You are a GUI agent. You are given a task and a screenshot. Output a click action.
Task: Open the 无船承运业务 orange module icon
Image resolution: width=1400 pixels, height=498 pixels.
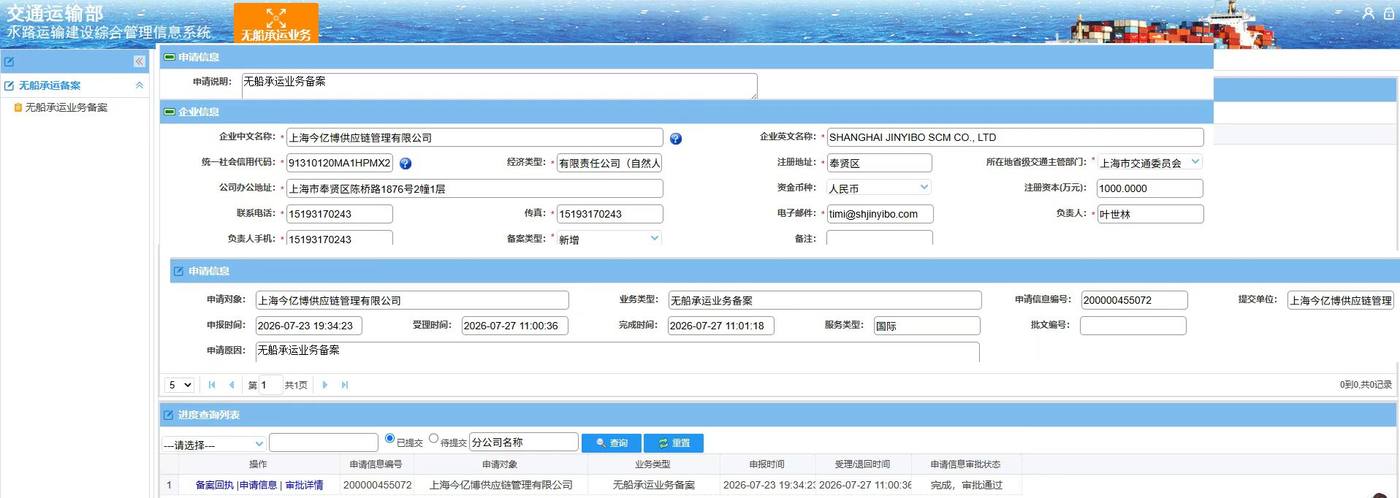point(276,23)
